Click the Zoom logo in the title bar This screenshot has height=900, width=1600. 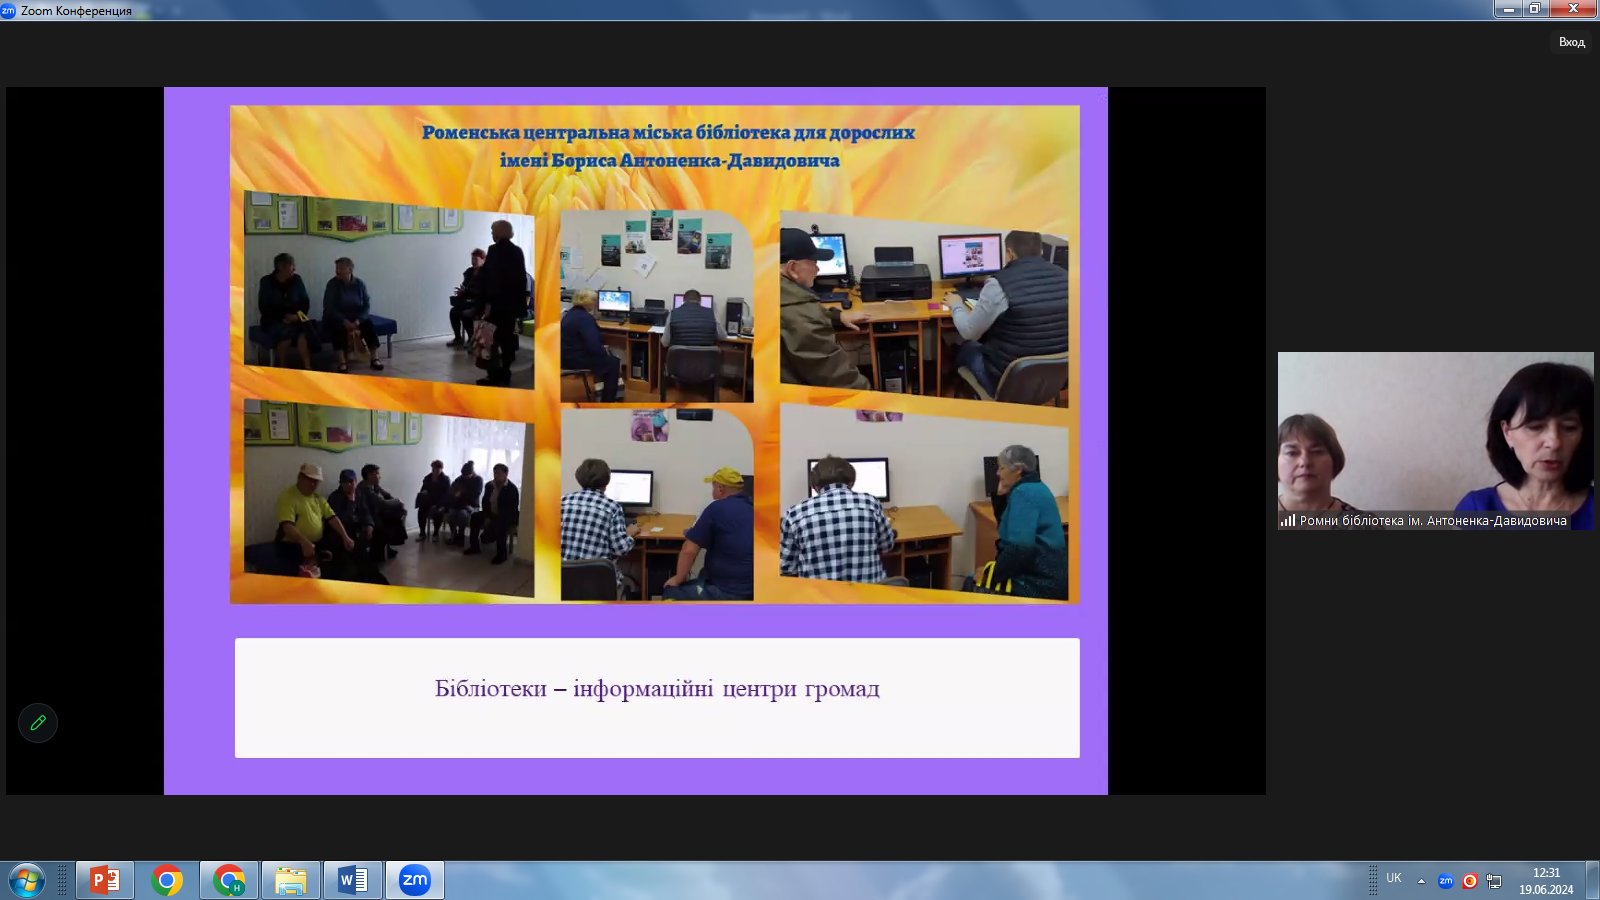tap(8, 10)
